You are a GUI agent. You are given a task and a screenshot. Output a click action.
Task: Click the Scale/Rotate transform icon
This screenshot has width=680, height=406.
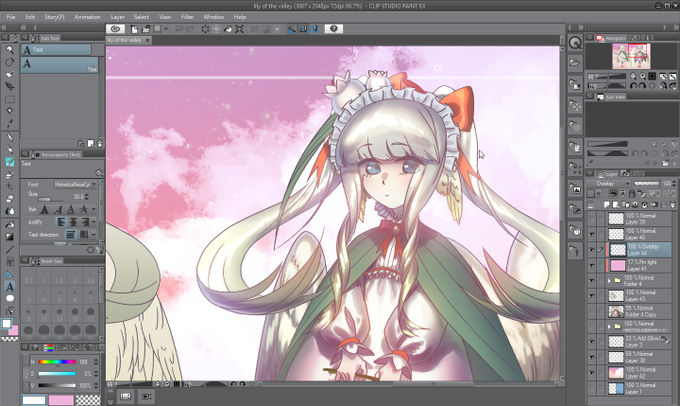point(239,29)
